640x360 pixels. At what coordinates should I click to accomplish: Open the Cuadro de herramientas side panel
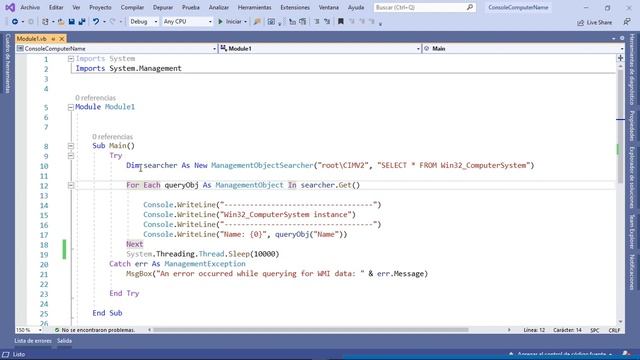pyautogui.click(x=8, y=64)
